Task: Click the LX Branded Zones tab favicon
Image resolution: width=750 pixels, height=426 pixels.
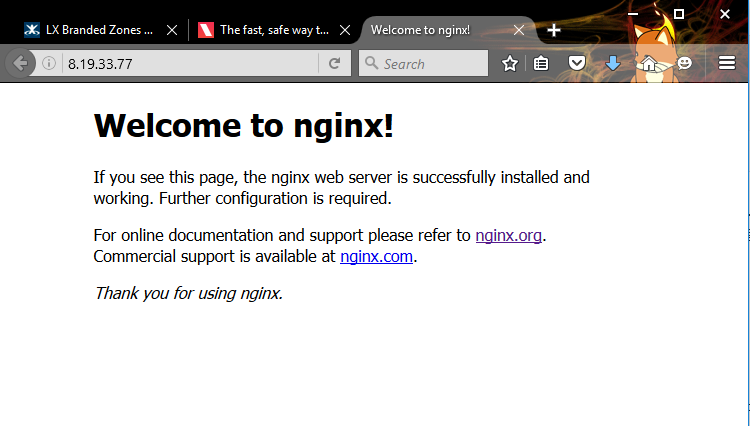Action: pyautogui.click(x=32, y=30)
